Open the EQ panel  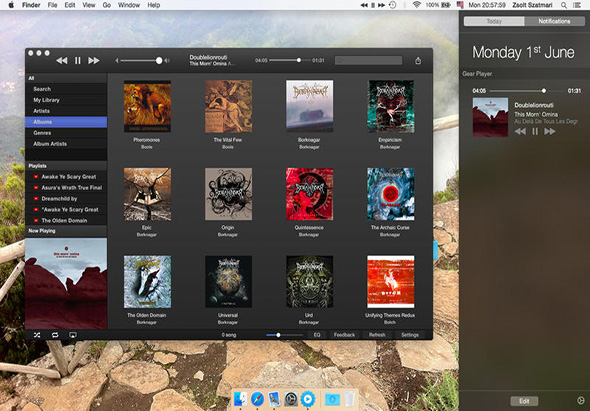tap(317, 335)
